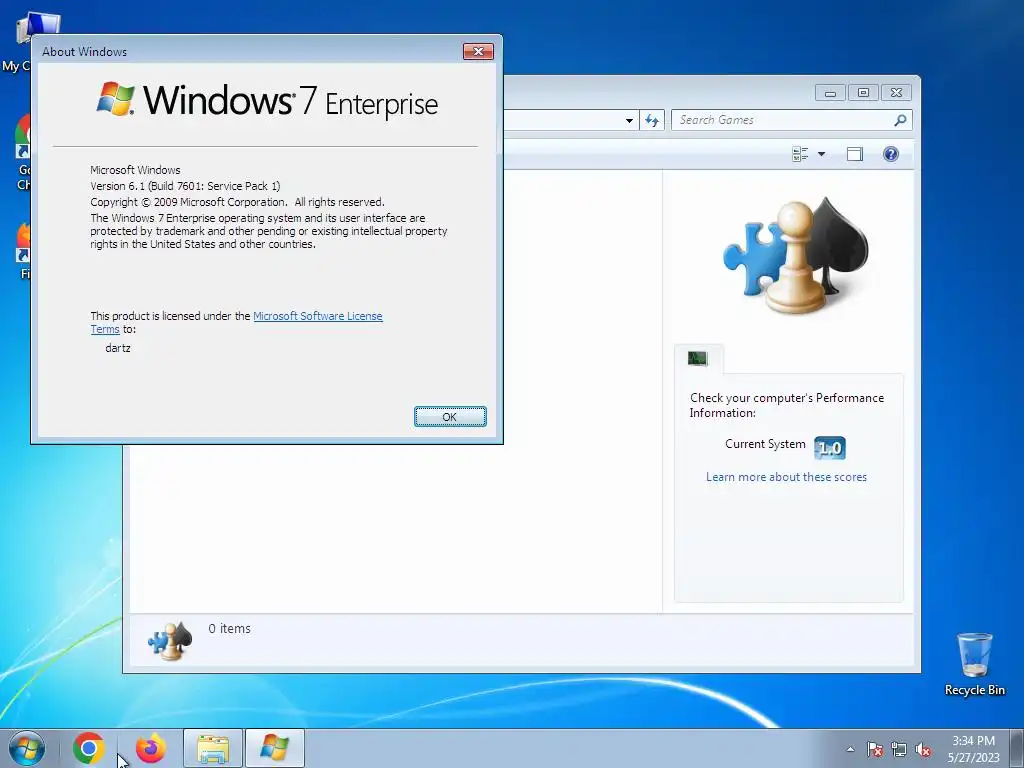The image size is (1024, 768).
Task: Click the Games chess pawn artwork
Action: coord(796,255)
